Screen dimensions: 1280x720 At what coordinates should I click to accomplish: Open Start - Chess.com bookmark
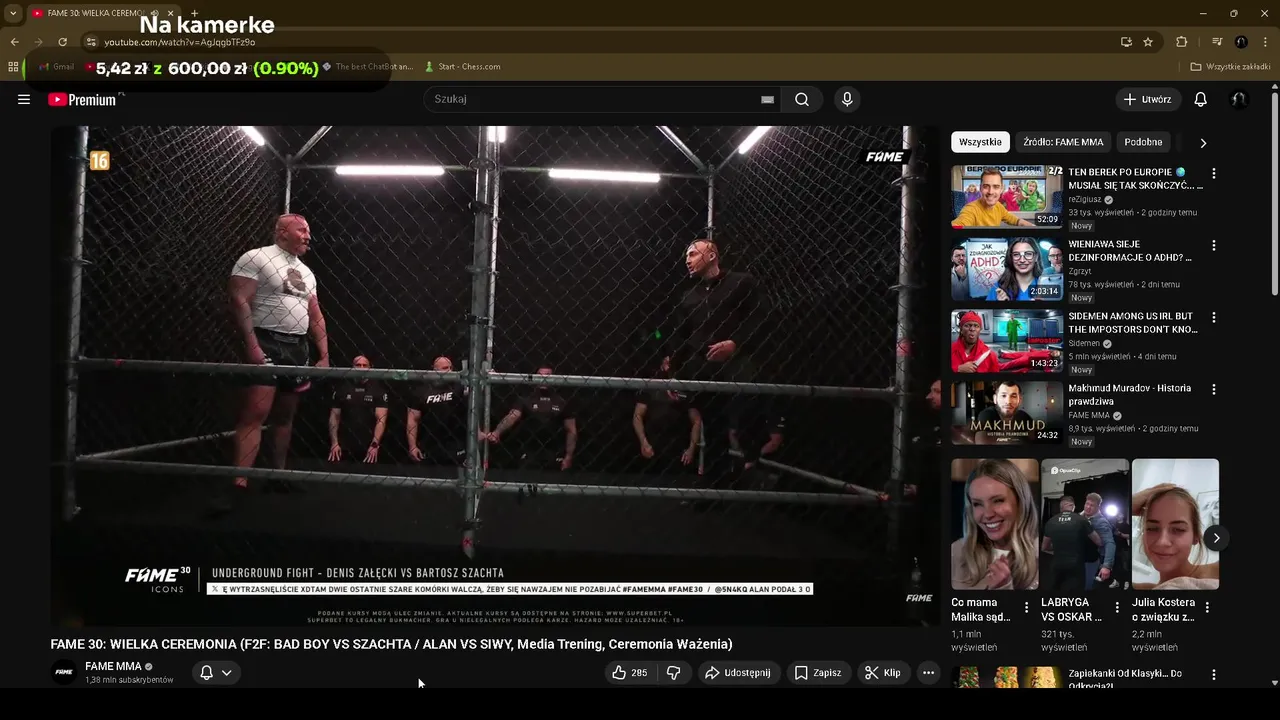(462, 67)
